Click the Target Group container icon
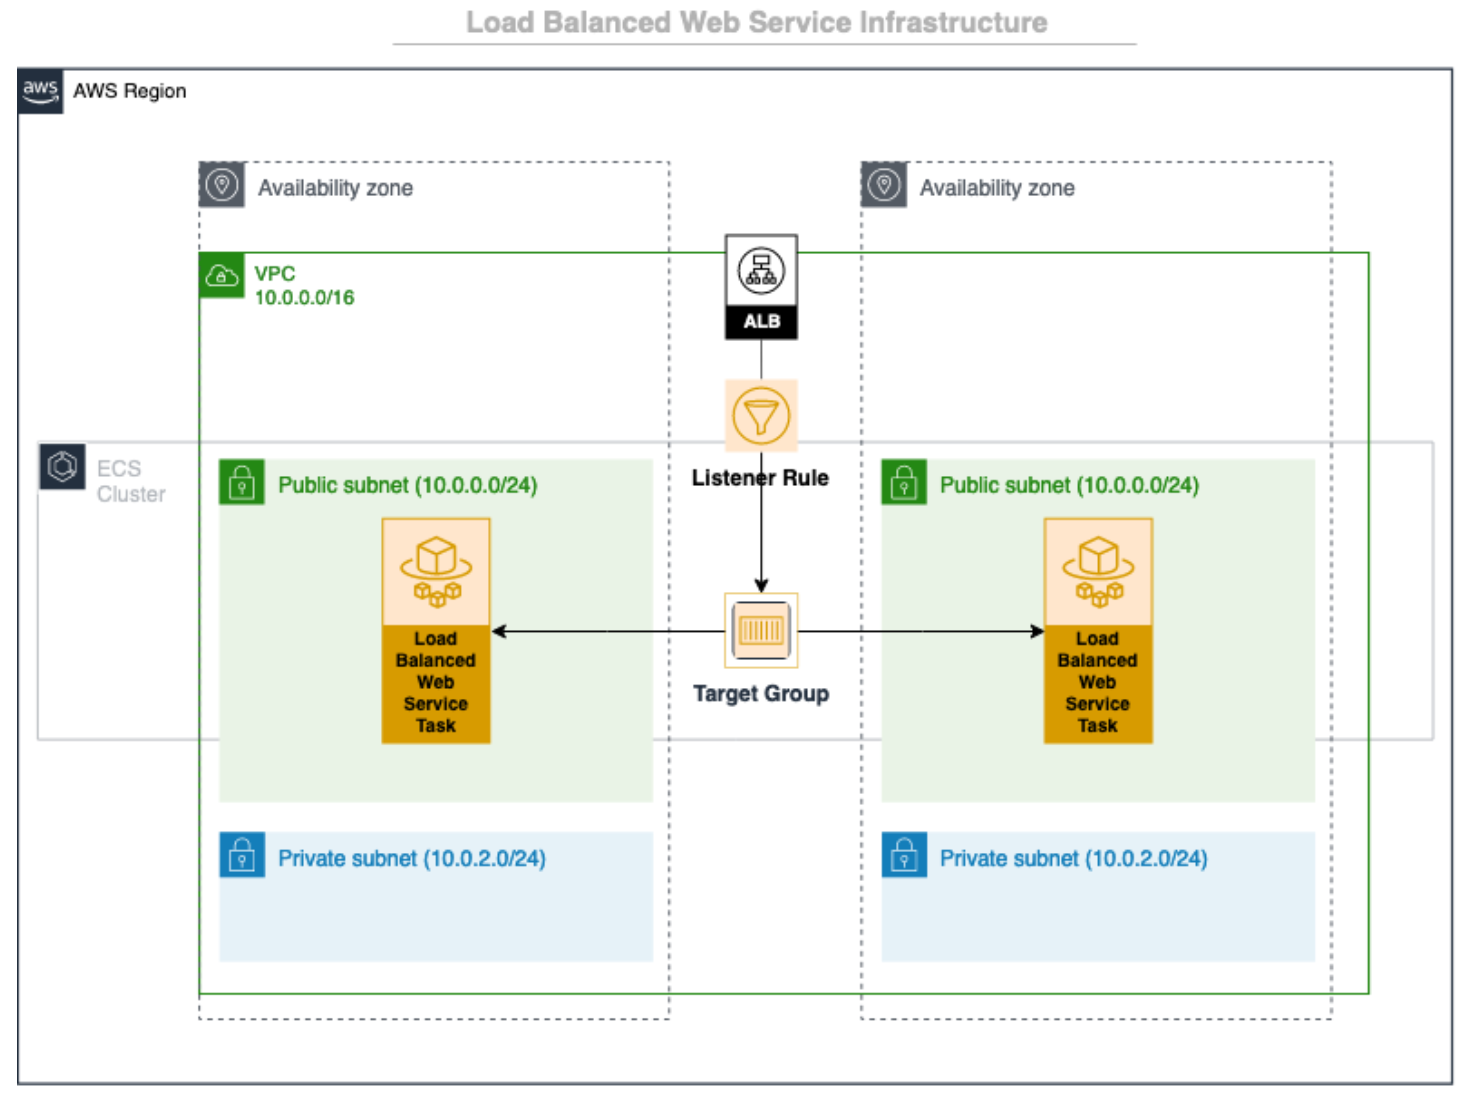The width and height of the screenshot is (1458, 1112). point(761,631)
